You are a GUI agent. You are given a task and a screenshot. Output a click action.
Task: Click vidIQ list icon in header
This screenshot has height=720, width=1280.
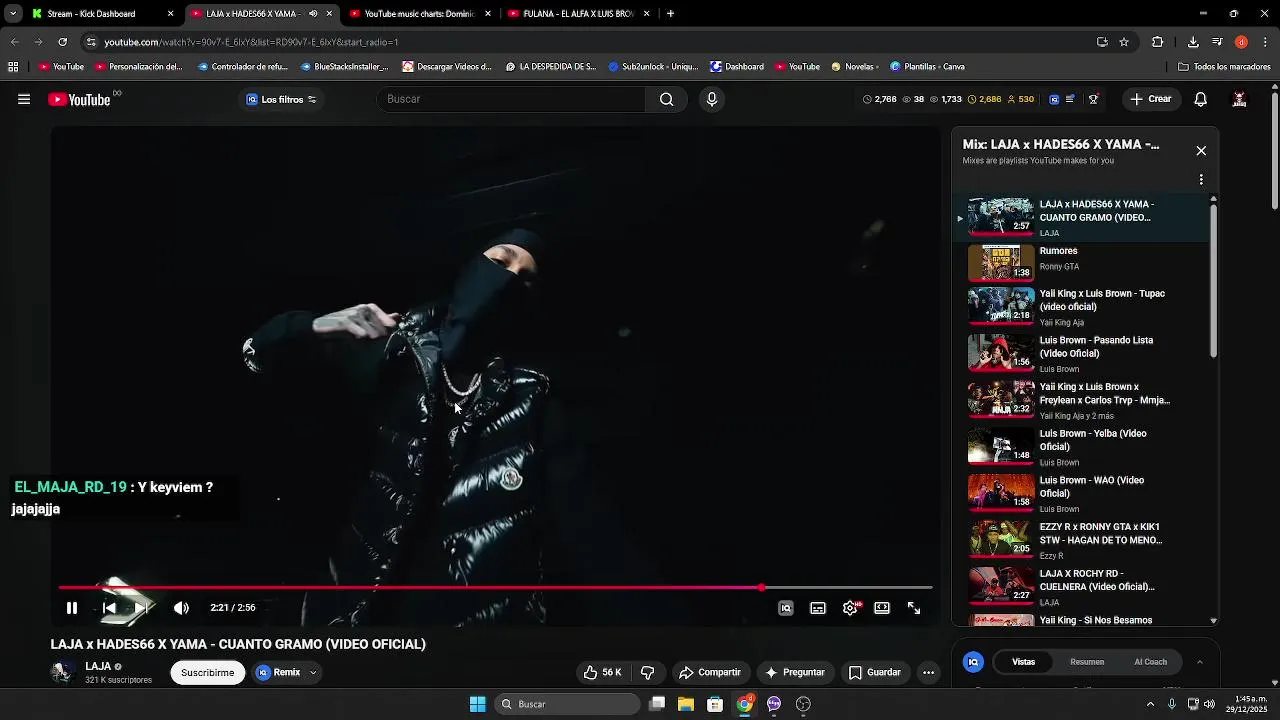point(1070,99)
